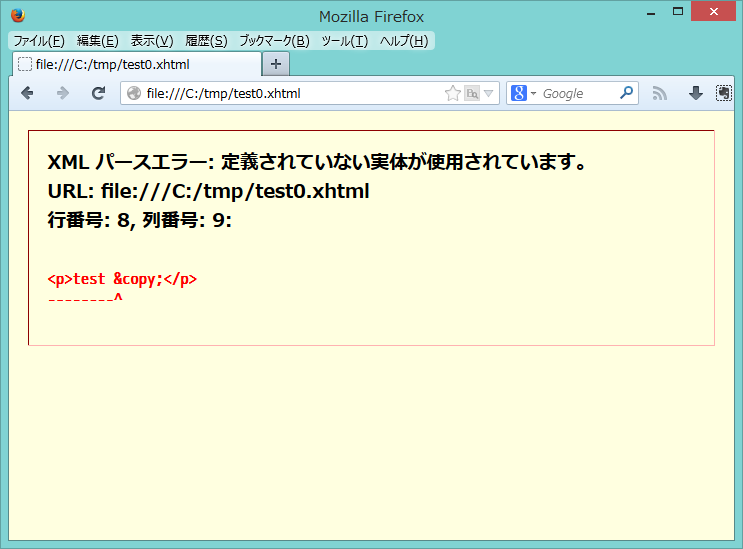Select the file:///C:/tmp/test0.xhtml tab

coord(137,64)
